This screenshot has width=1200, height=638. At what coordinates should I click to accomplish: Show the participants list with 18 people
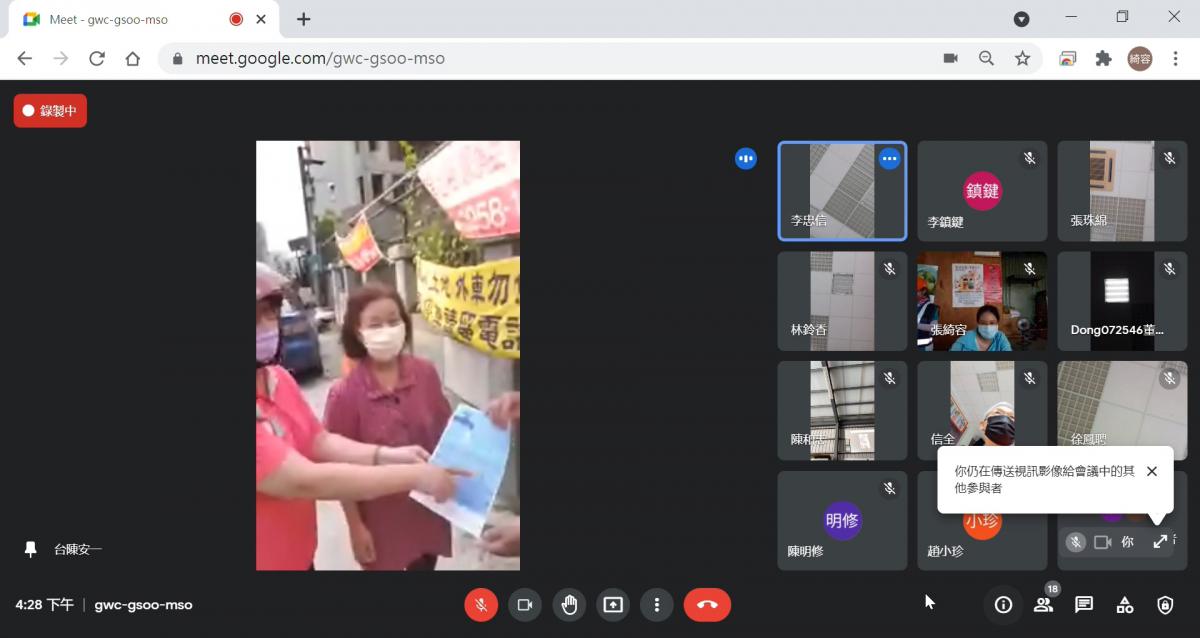[1044, 604]
